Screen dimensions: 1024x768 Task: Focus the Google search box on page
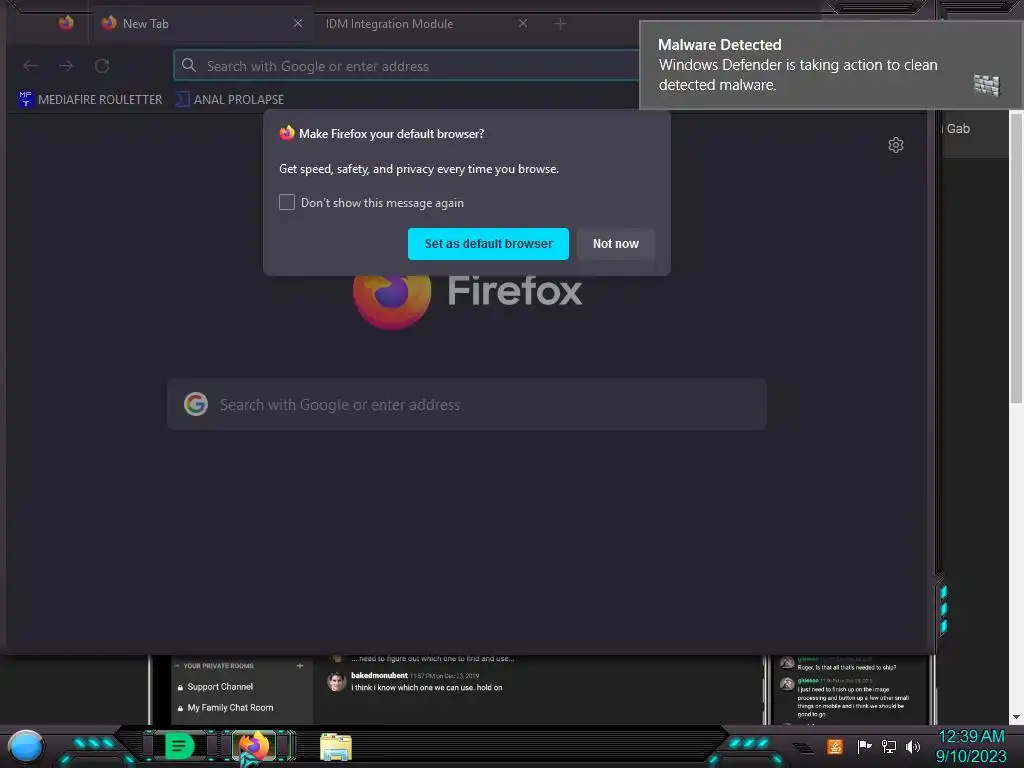tap(467, 404)
